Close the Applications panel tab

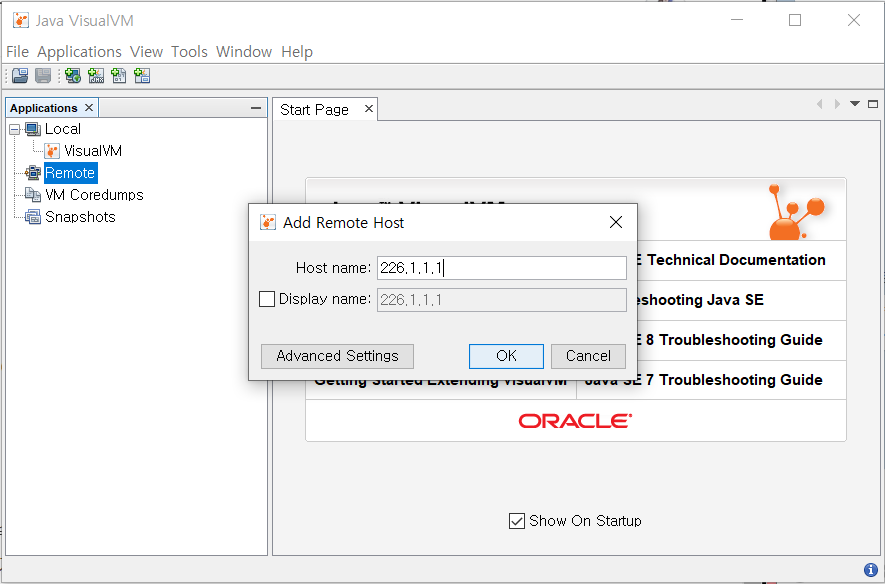tap(89, 107)
